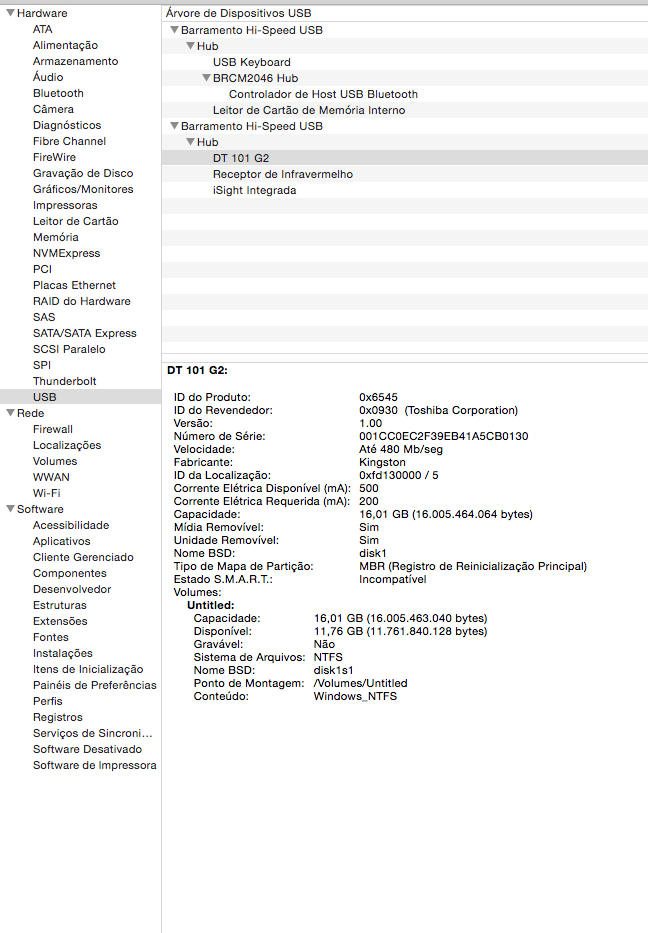Select PCI in the sidebar
Image resolution: width=648 pixels, height=933 pixels.
[x=42, y=270]
